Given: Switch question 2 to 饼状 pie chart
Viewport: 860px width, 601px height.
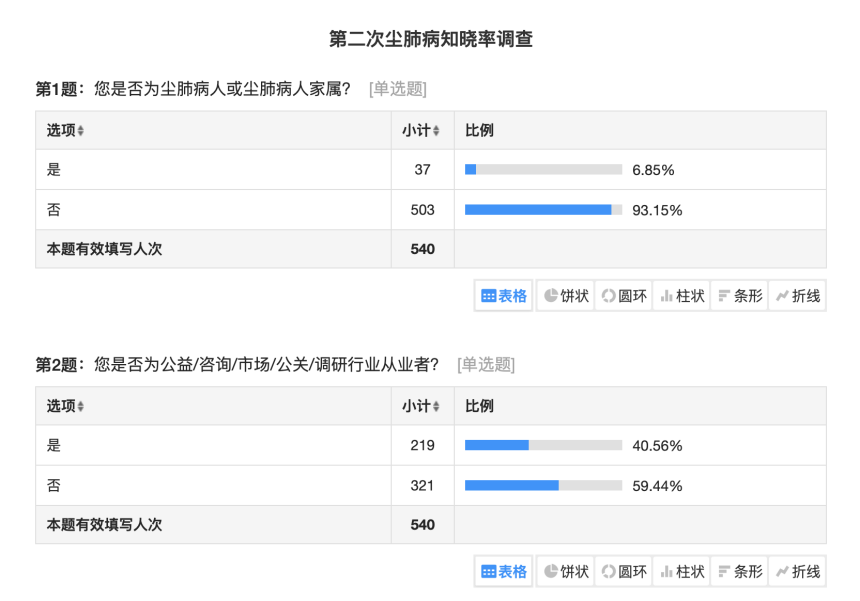Looking at the screenshot, I should click(565, 572).
